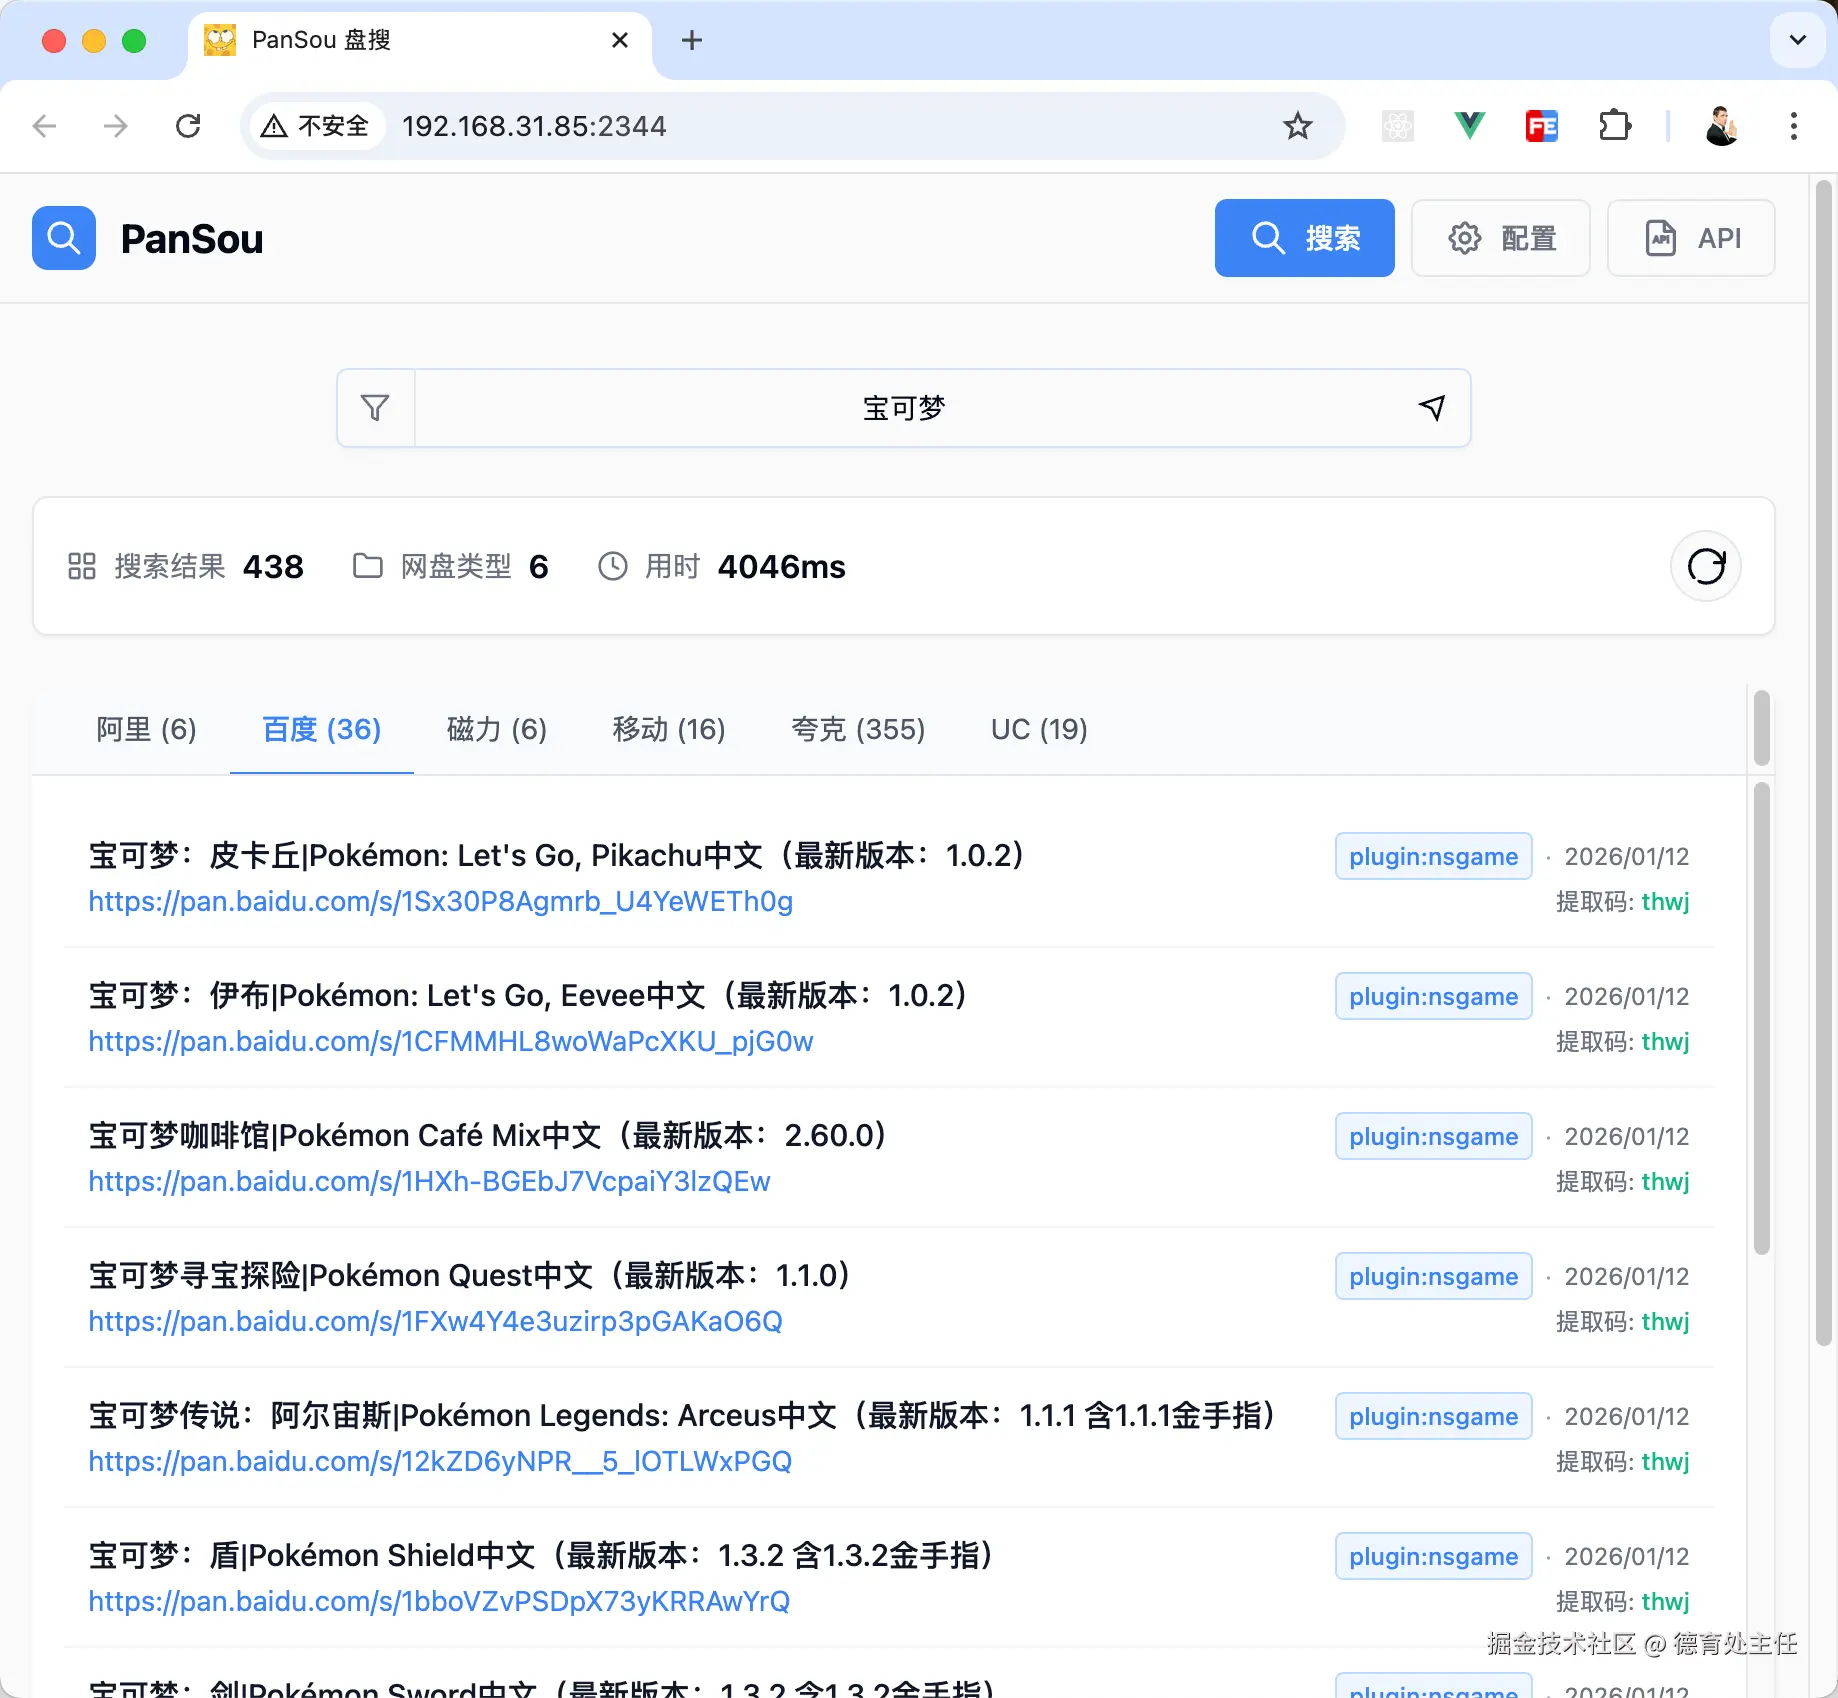Open the Pokémon Café Mix Baidu link
The height and width of the screenshot is (1698, 1838).
[429, 1182]
